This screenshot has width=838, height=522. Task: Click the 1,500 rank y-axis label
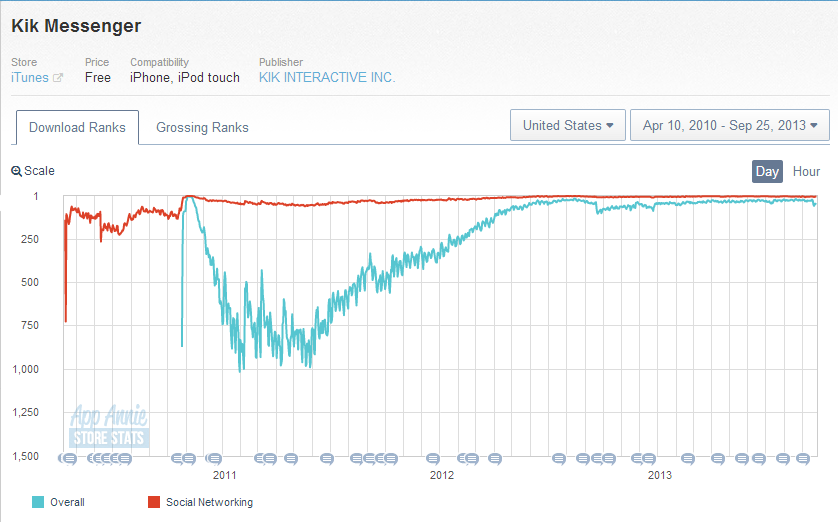[x=26, y=456]
